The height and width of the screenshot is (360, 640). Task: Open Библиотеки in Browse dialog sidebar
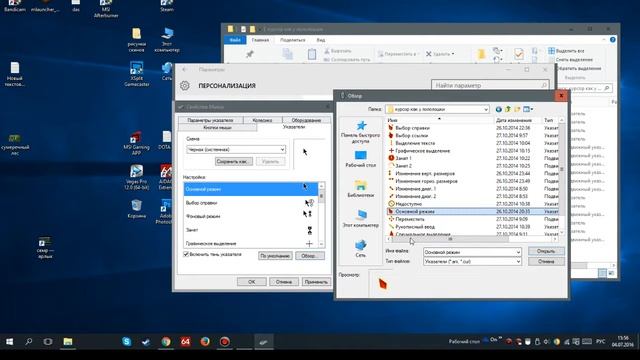click(360, 189)
